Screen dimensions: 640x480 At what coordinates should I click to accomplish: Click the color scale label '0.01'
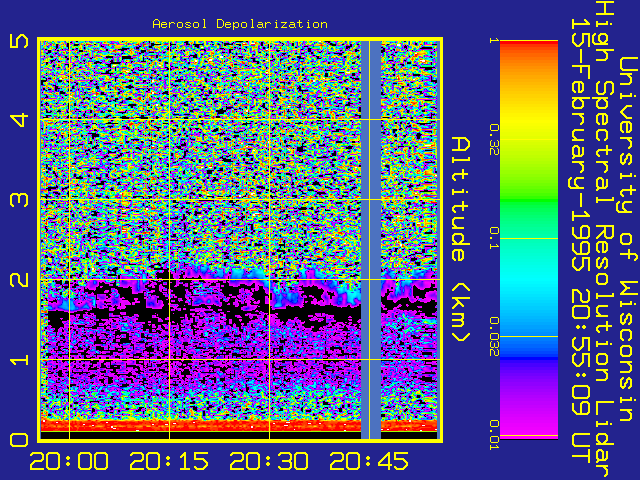click(x=494, y=435)
